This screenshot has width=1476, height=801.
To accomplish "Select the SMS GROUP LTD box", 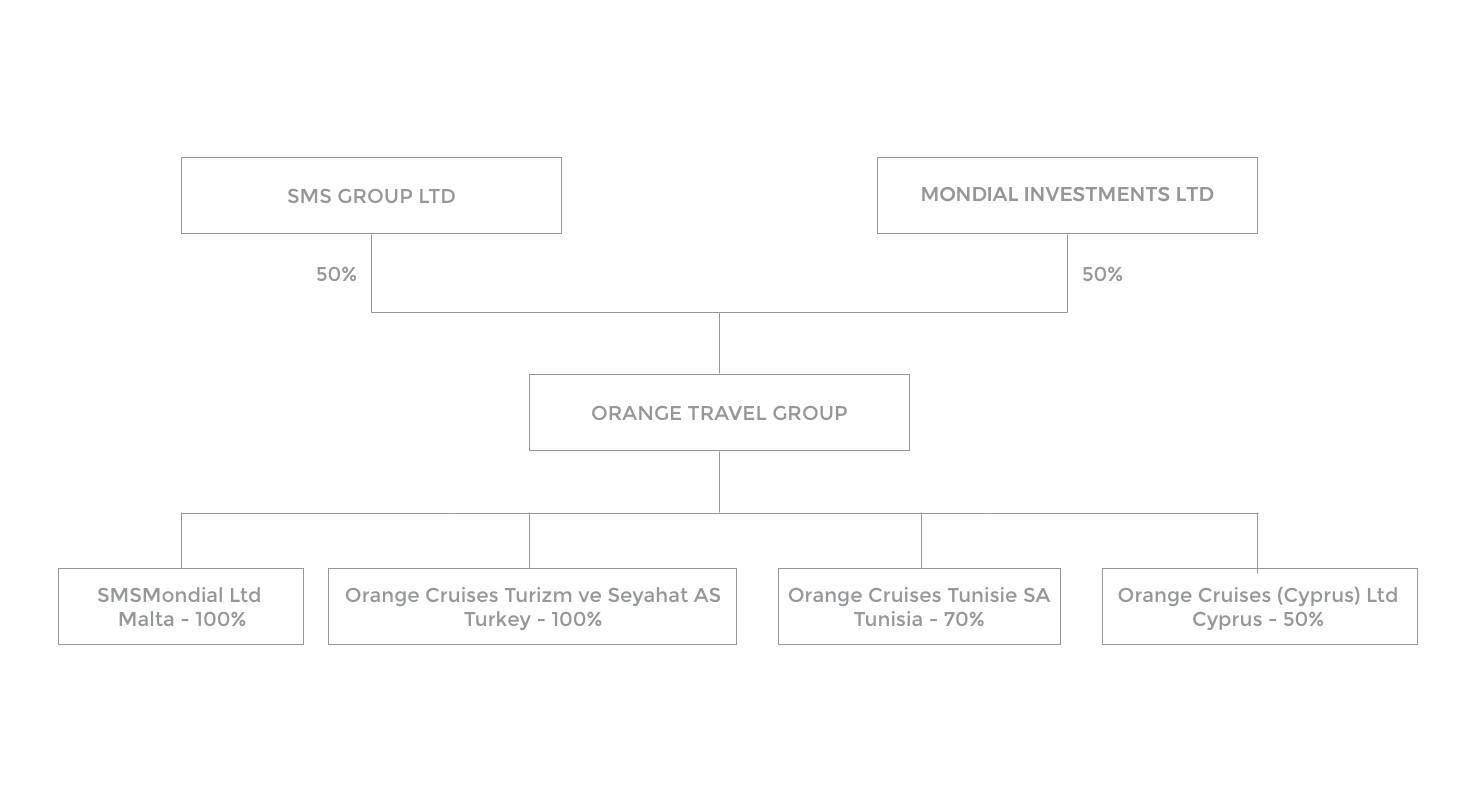I will [x=371, y=195].
